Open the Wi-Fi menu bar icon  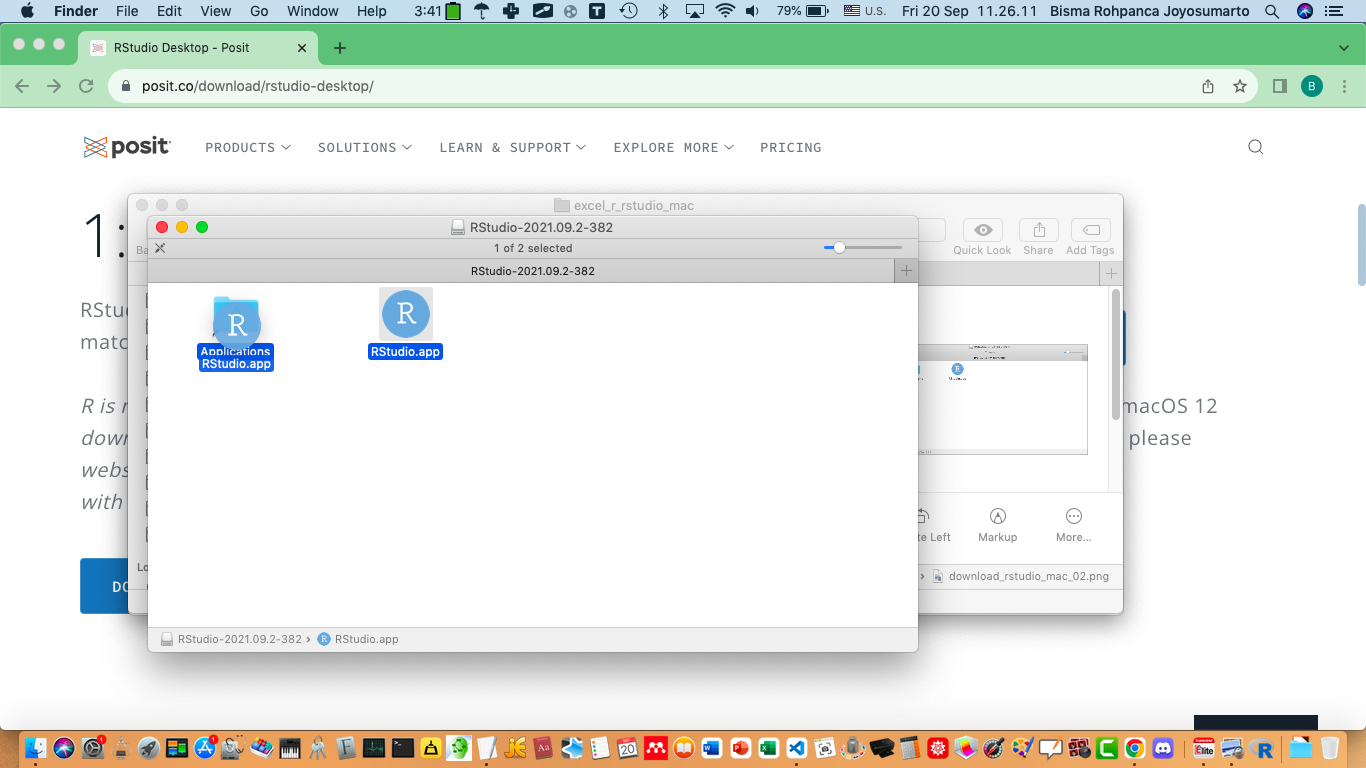coord(724,11)
